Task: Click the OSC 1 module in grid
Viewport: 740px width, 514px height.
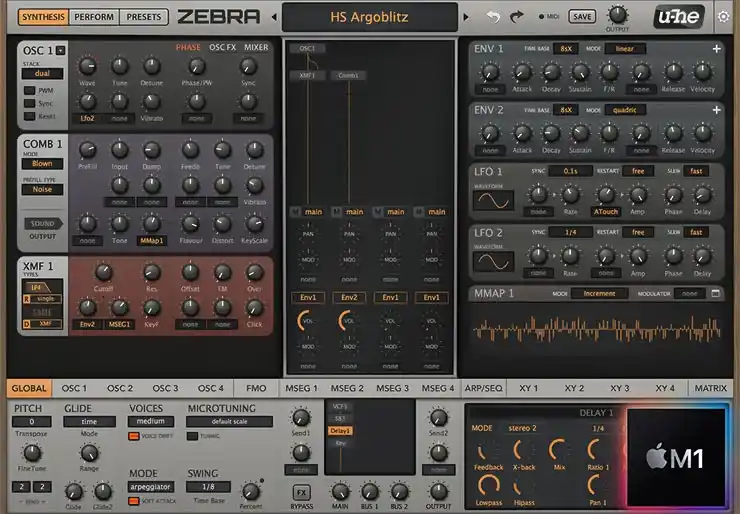Action: pyautogui.click(x=307, y=48)
